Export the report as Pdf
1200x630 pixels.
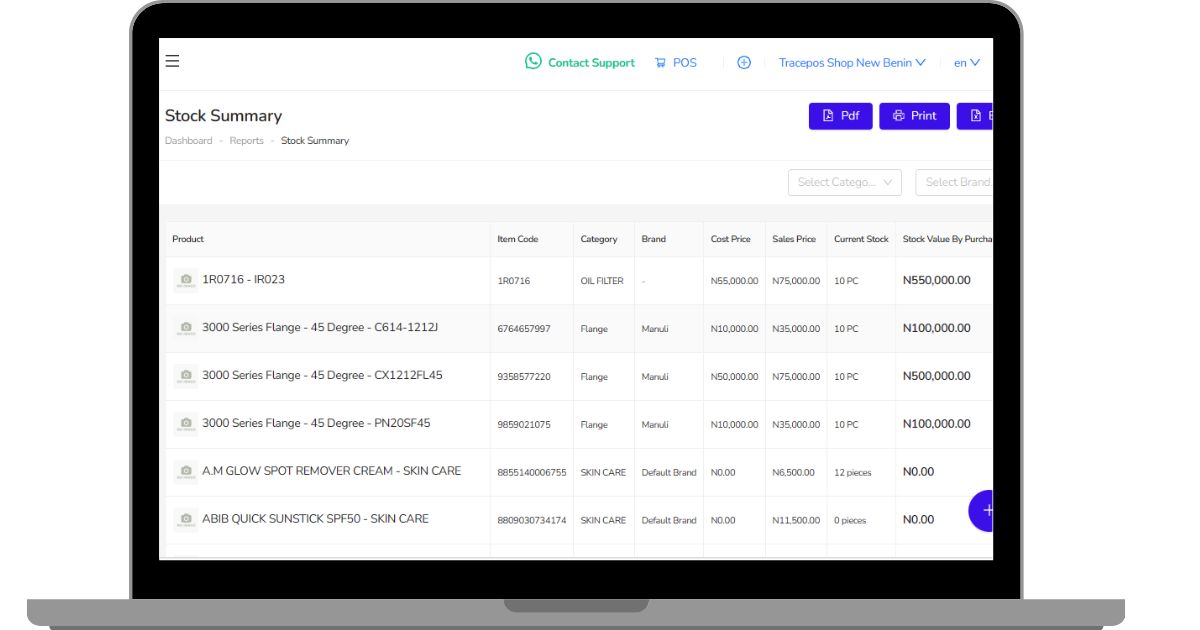(840, 116)
